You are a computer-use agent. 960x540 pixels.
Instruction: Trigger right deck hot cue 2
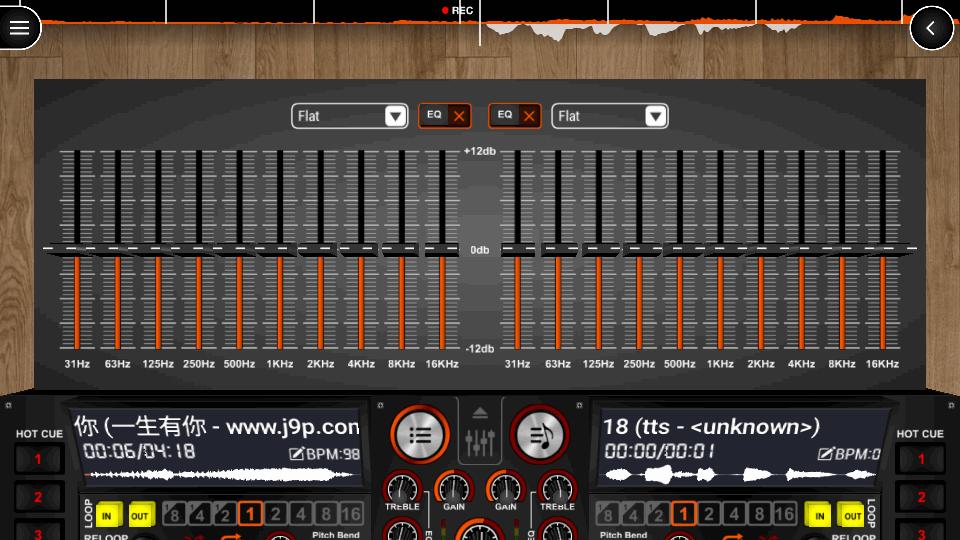click(920, 497)
